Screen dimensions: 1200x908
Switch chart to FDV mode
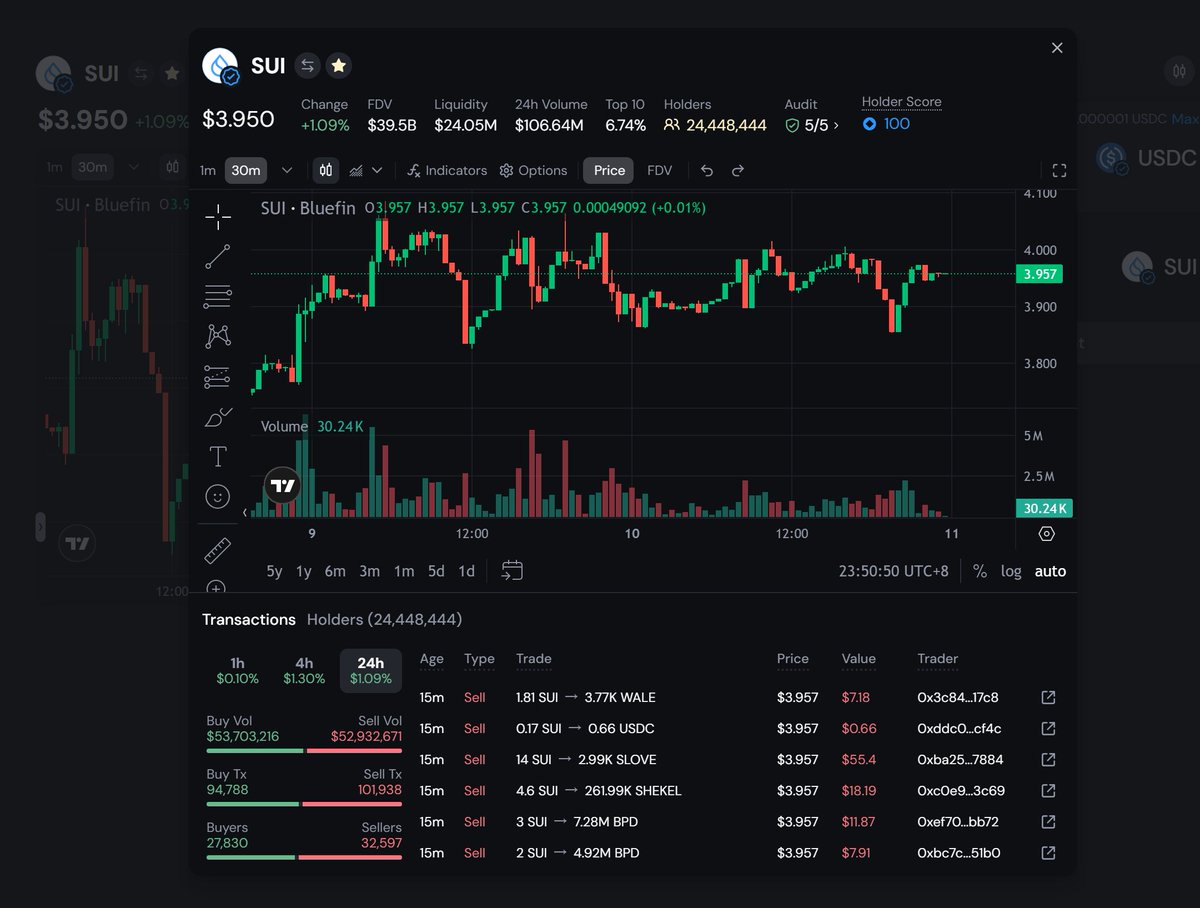(x=660, y=170)
